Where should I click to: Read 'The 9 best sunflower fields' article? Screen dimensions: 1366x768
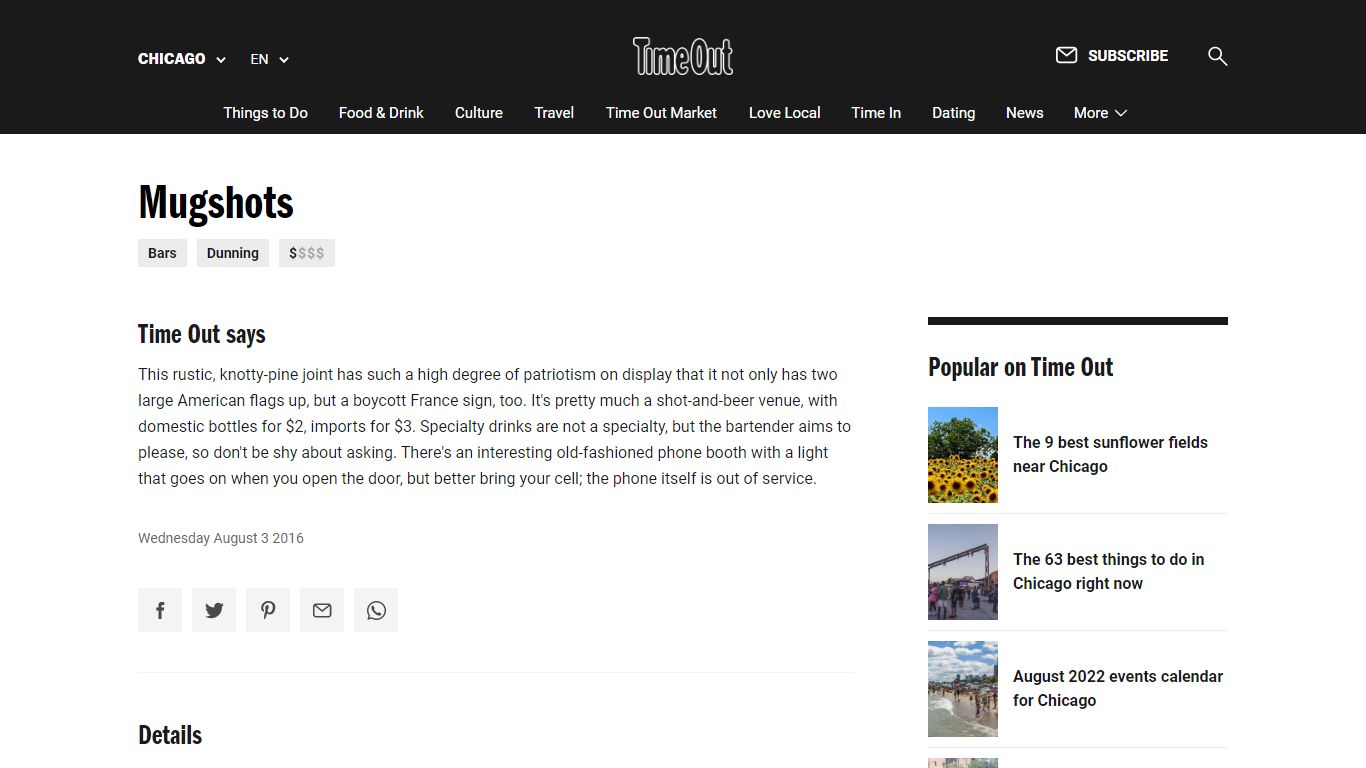pyautogui.click(x=1110, y=454)
